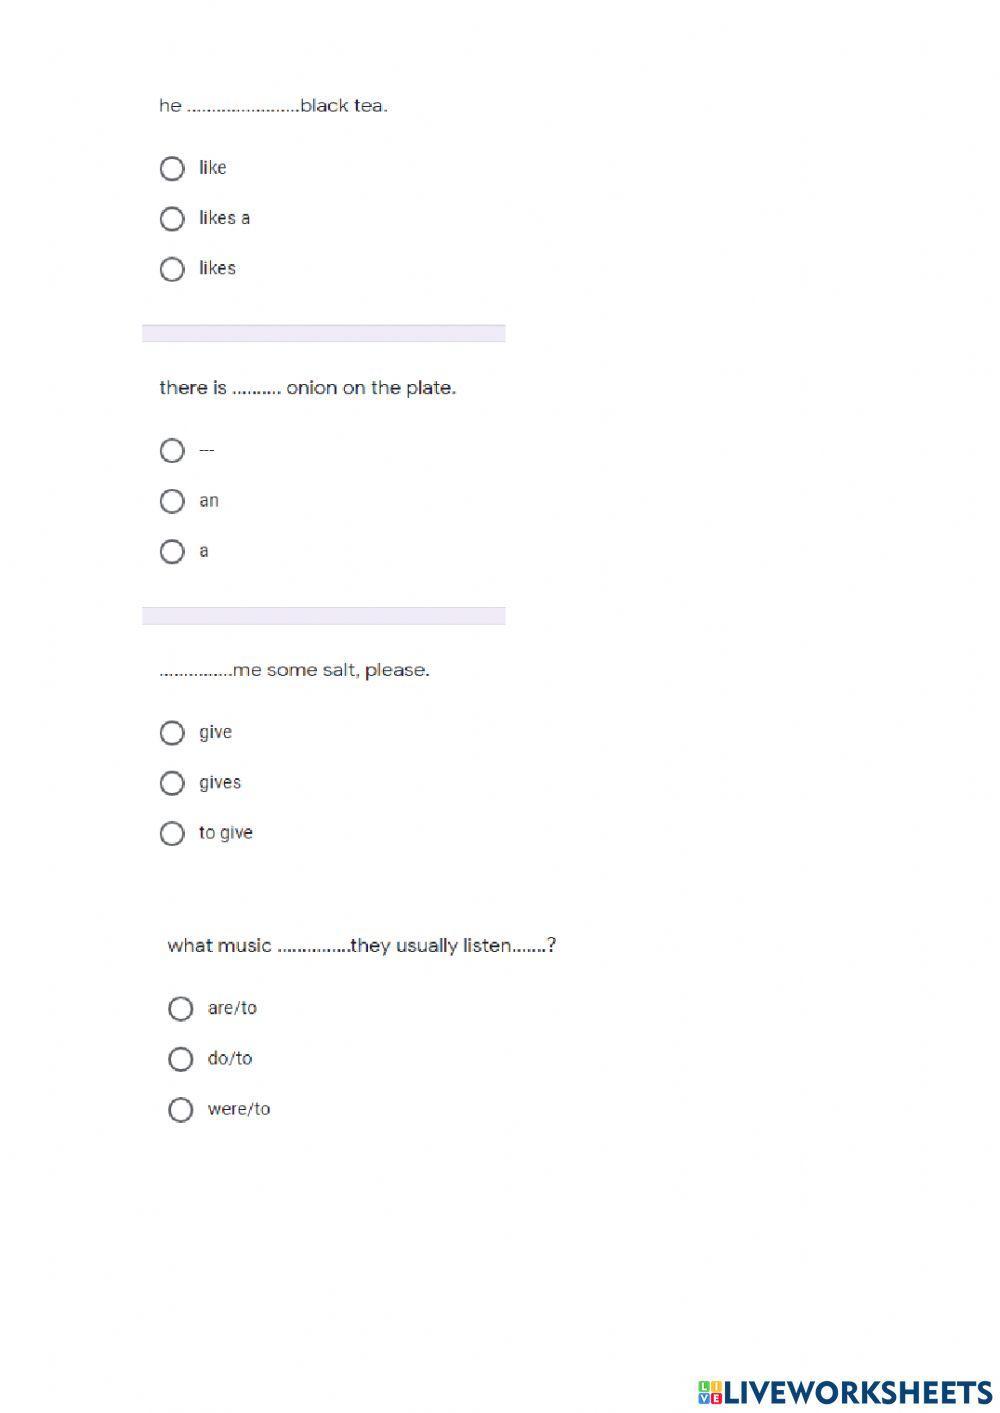
Task: Click the 'he ... black tea' question text
Action: coord(273,106)
